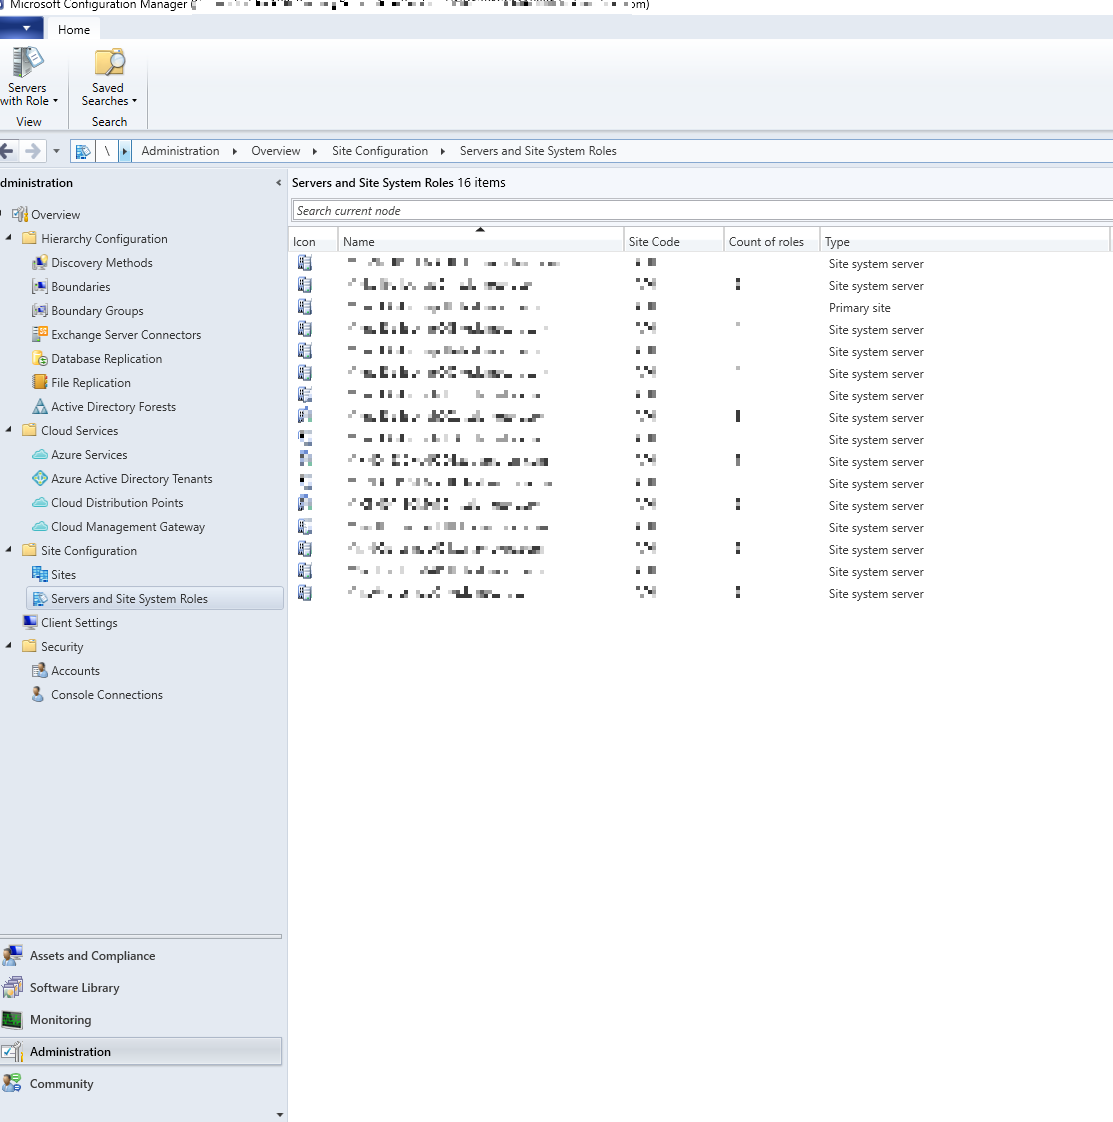Open the Boundaries node
1113x1122 pixels.
tap(80, 287)
